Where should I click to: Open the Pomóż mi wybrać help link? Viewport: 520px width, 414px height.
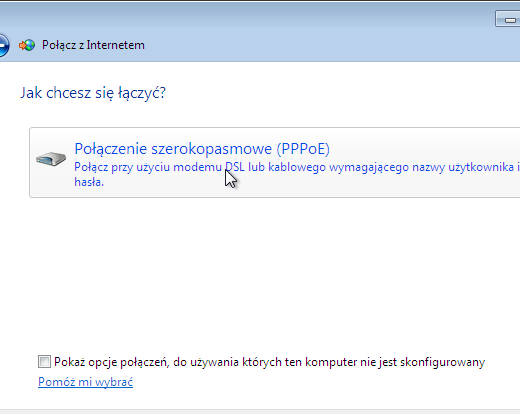pyautogui.click(x=85, y=382)
